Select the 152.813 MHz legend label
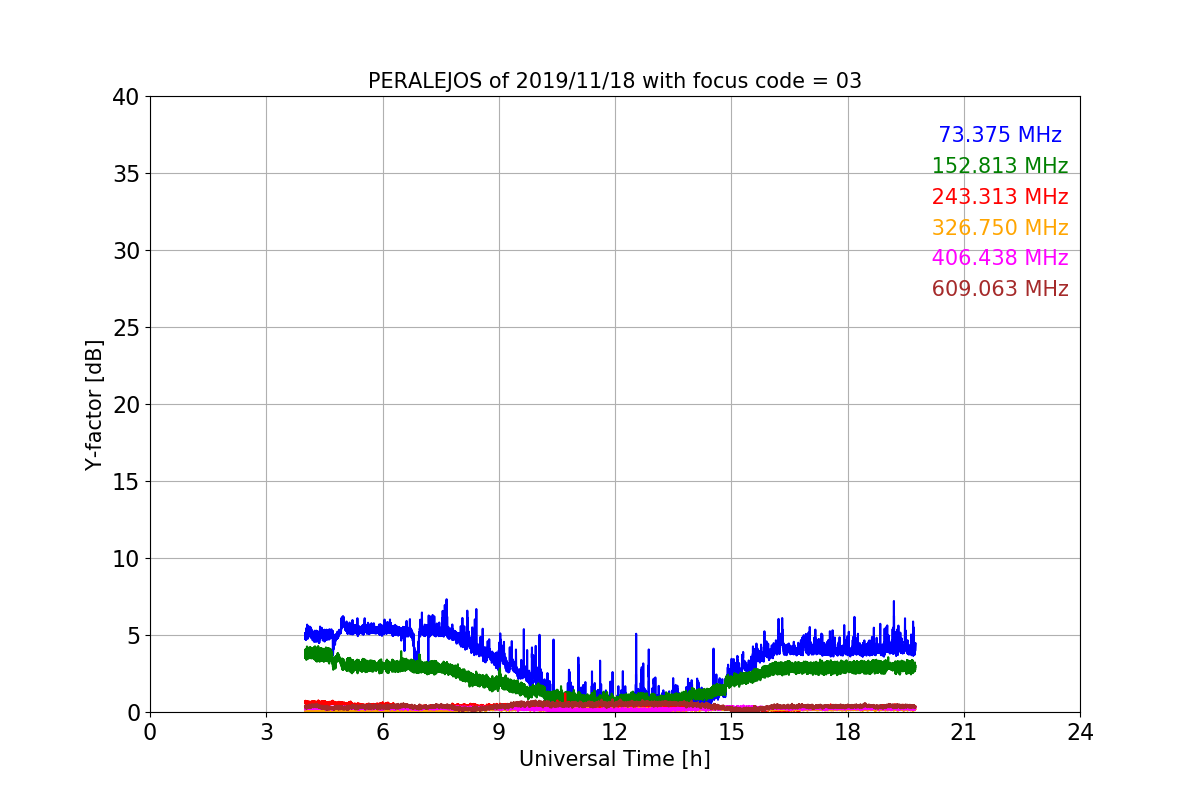 point(1000,166)
